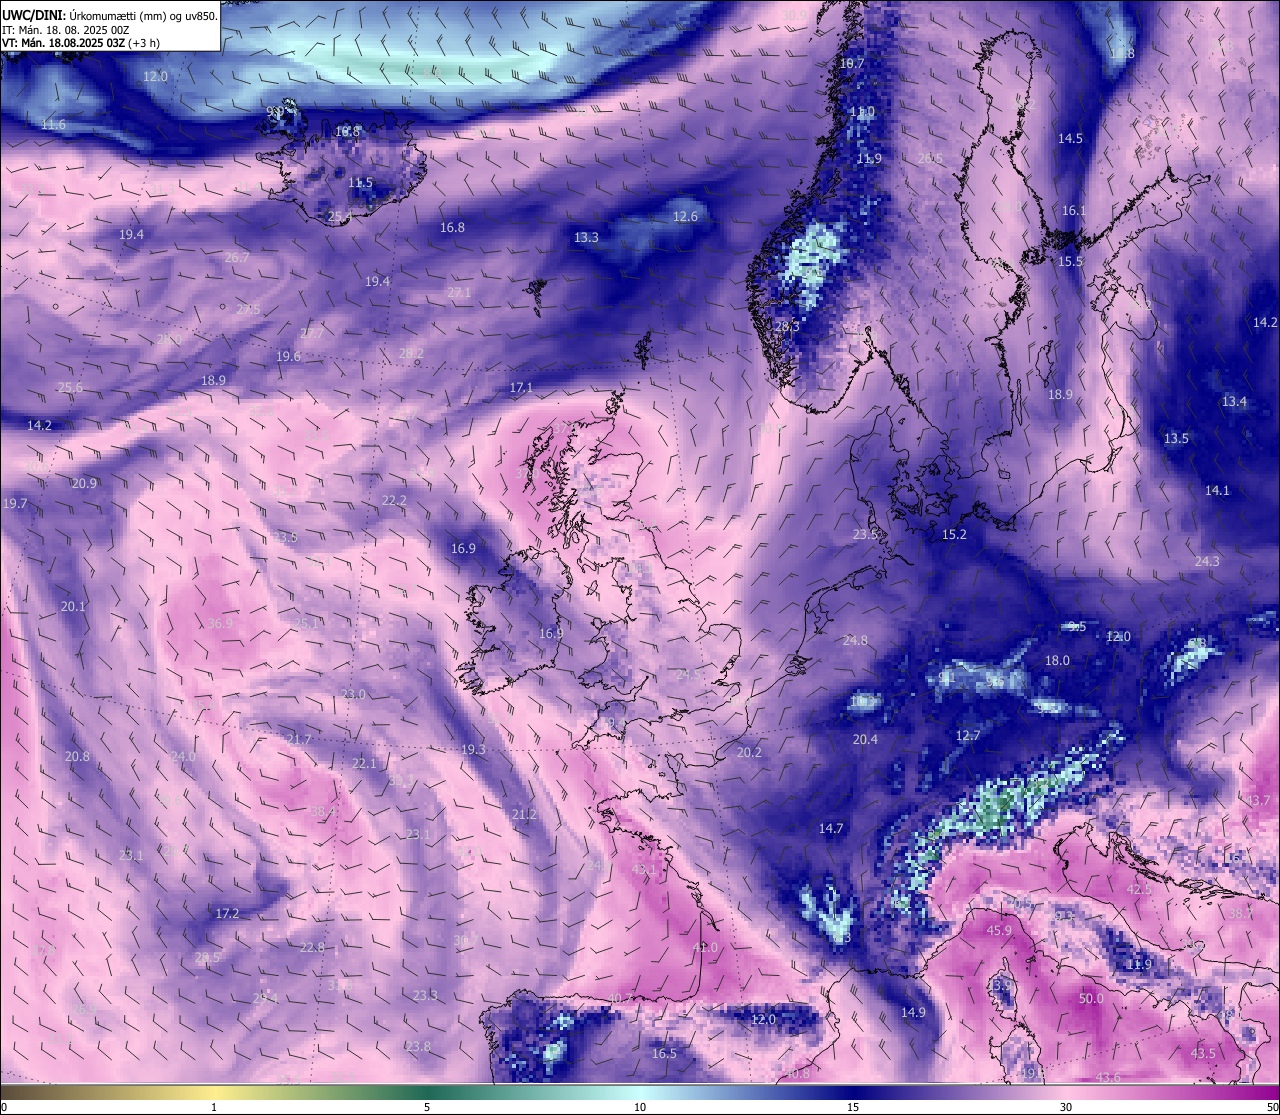Select the 21.2 map value
The width and height of the screenshot is (1280, 1115).
(524, 815)
